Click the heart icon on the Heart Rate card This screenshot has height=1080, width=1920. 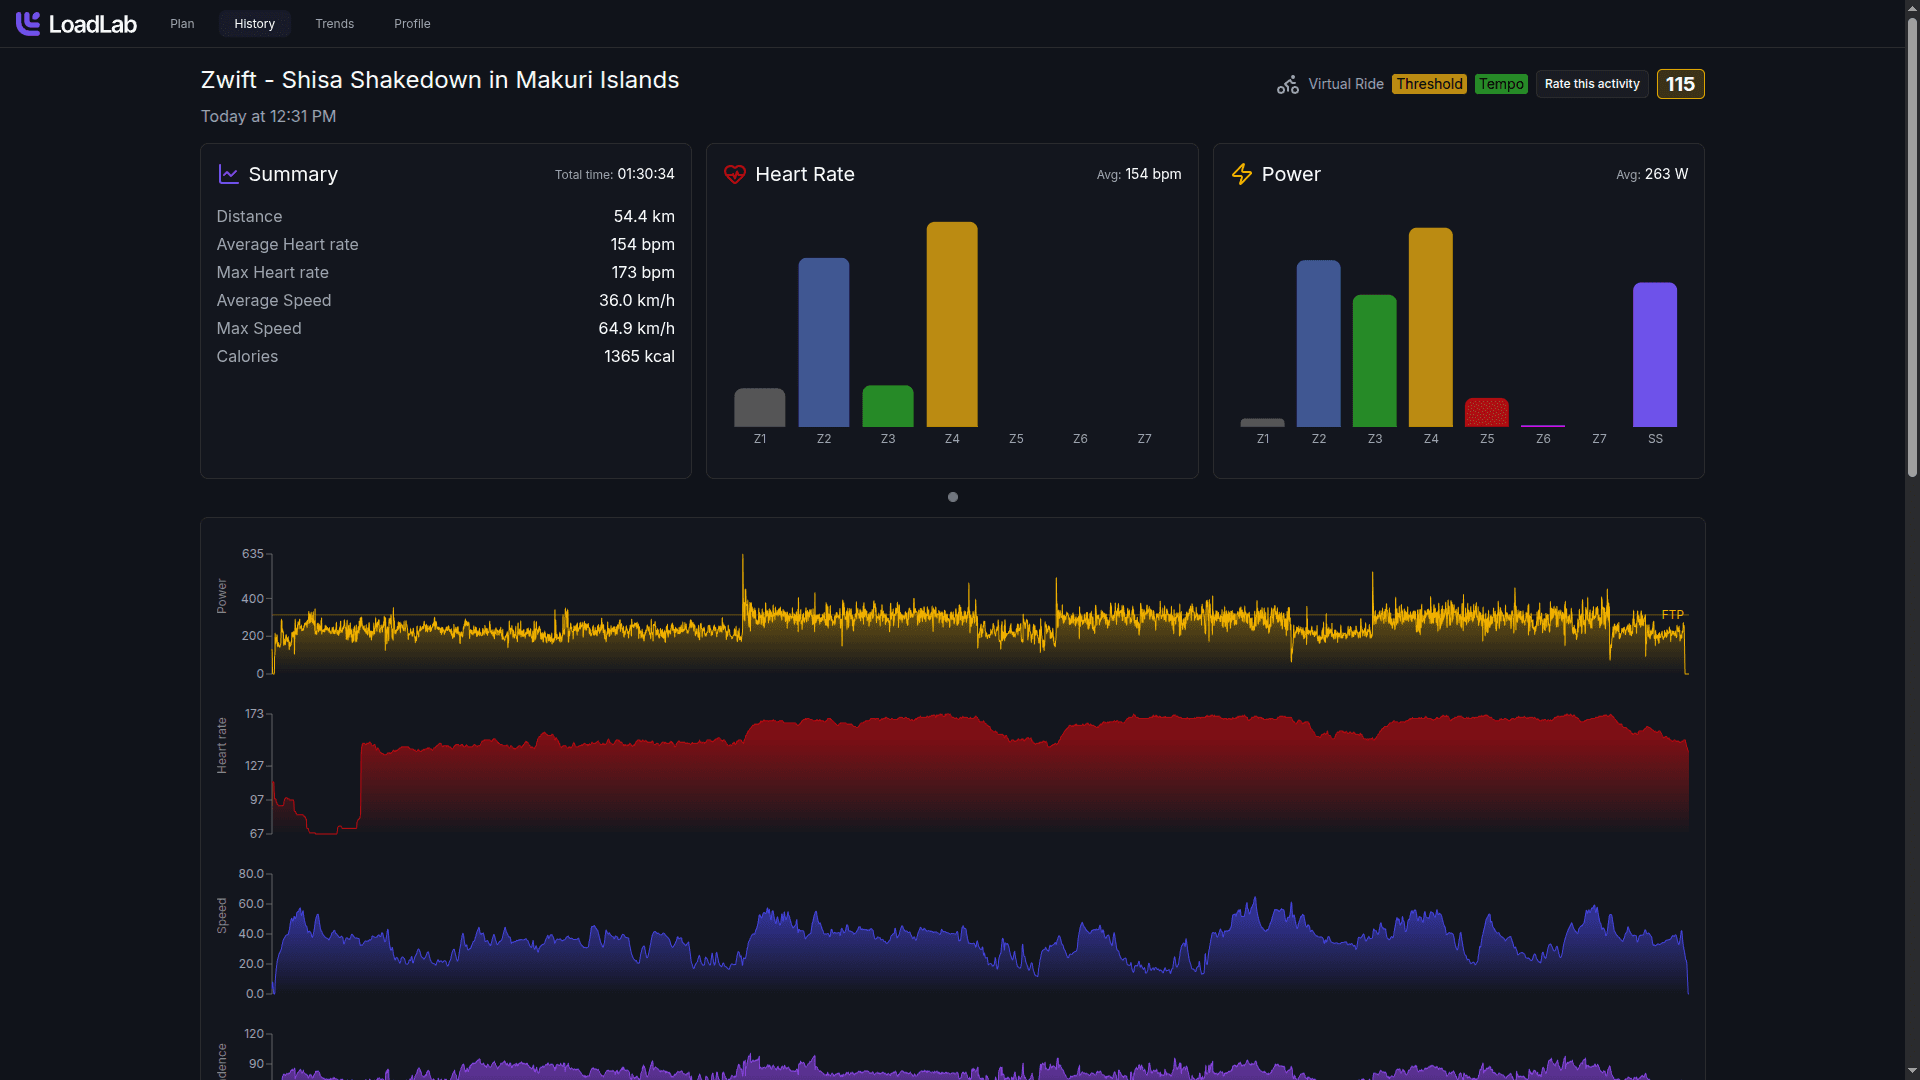click(x=735, y=174)
